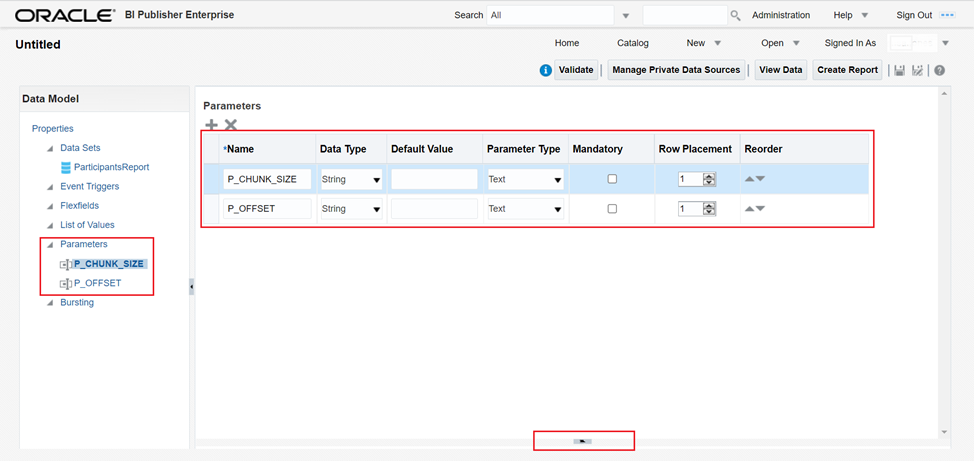Click the blue information icon beside Validate
974x461 pixels.
545,70
